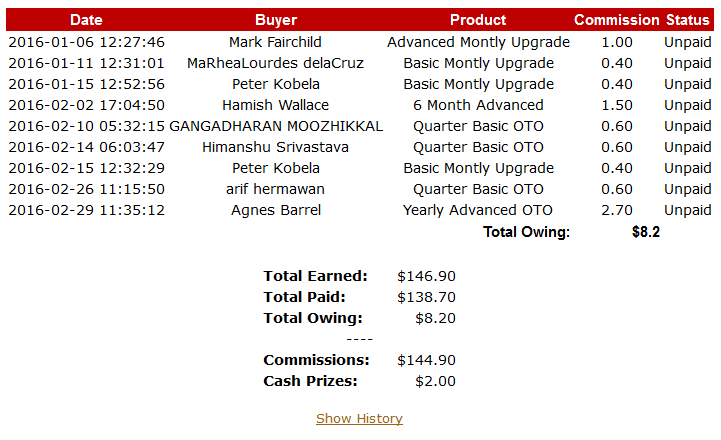This screenshot has height=440, width=721.
Task: Click the Status column header
Action: point(690,20)
